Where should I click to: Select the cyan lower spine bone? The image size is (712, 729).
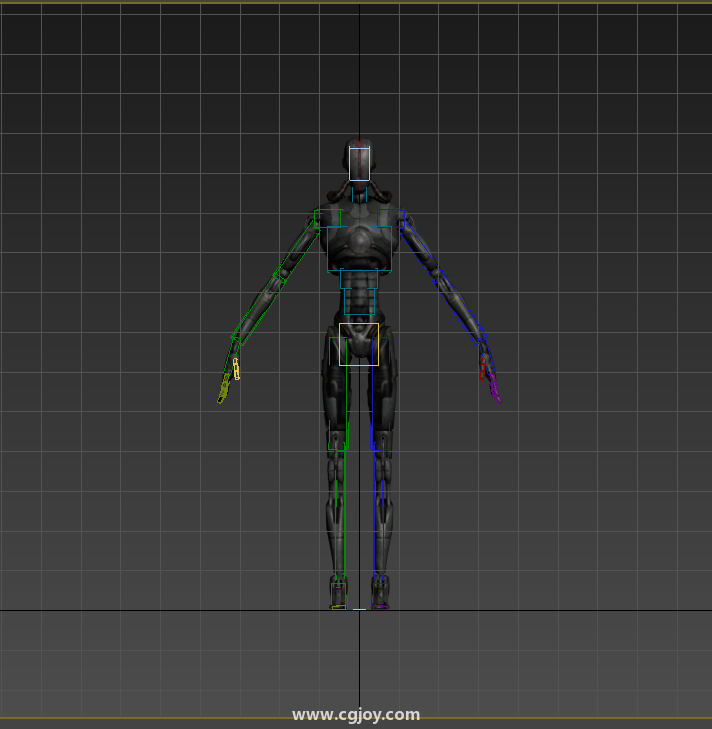point(359,302)
